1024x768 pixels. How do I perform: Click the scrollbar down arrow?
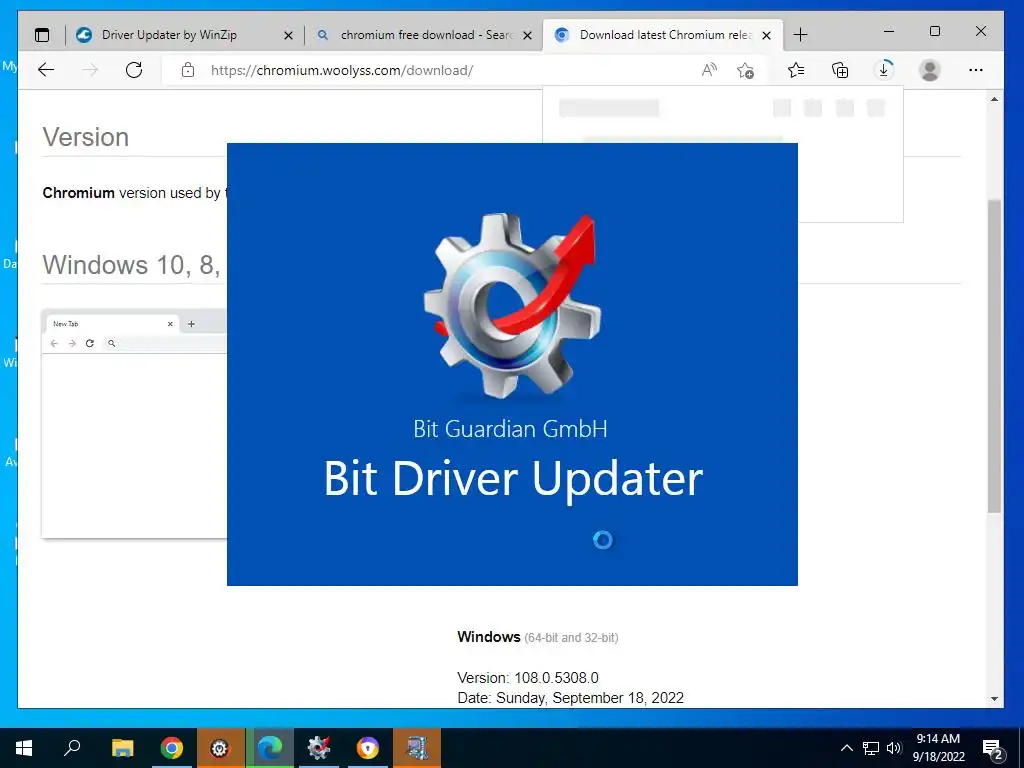click(994, 699)
